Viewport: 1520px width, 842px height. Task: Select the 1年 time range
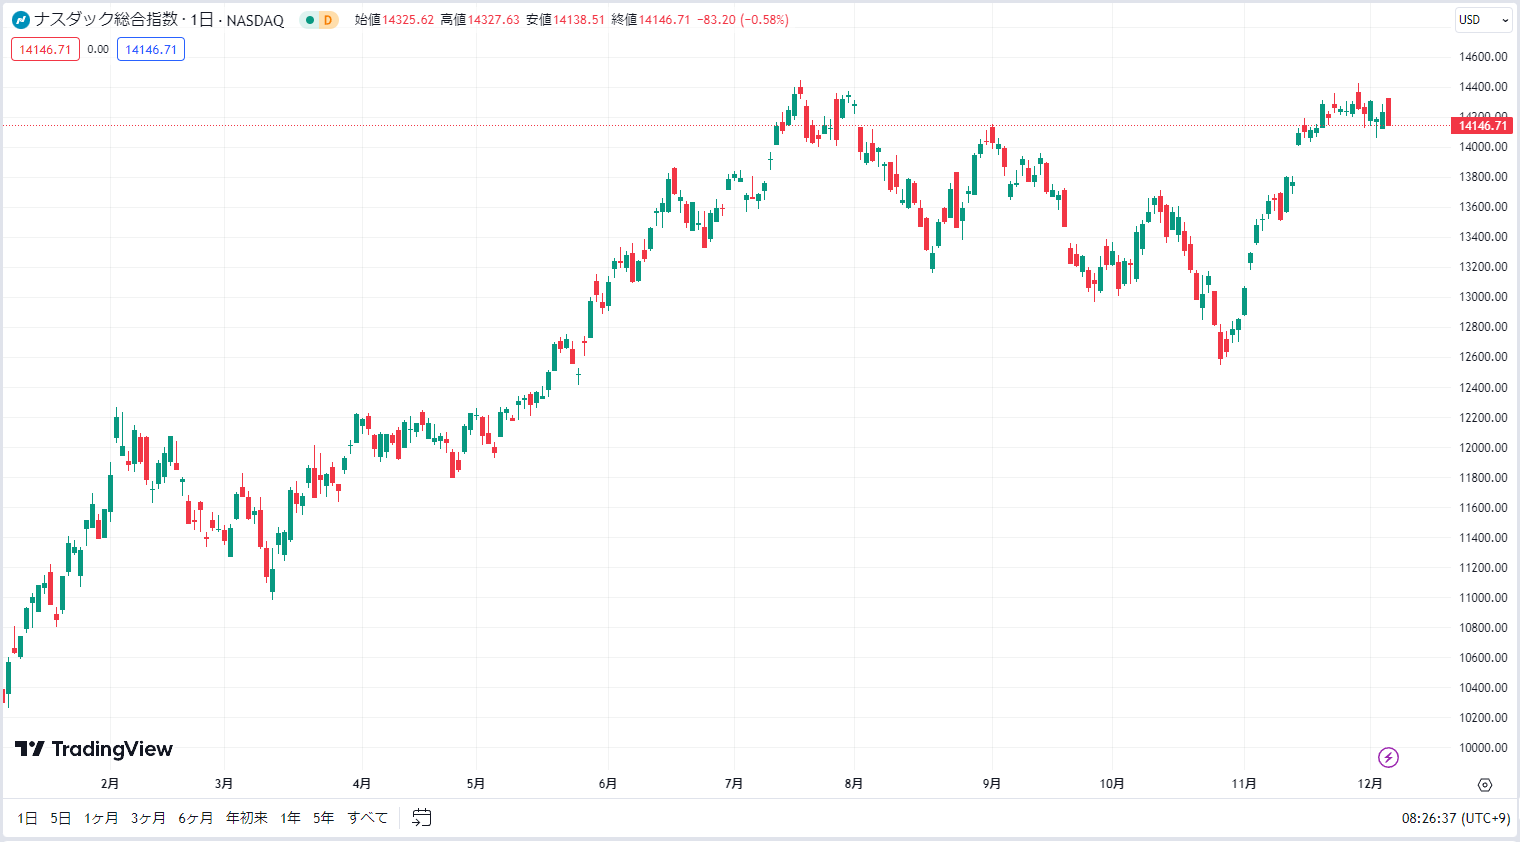291,818
